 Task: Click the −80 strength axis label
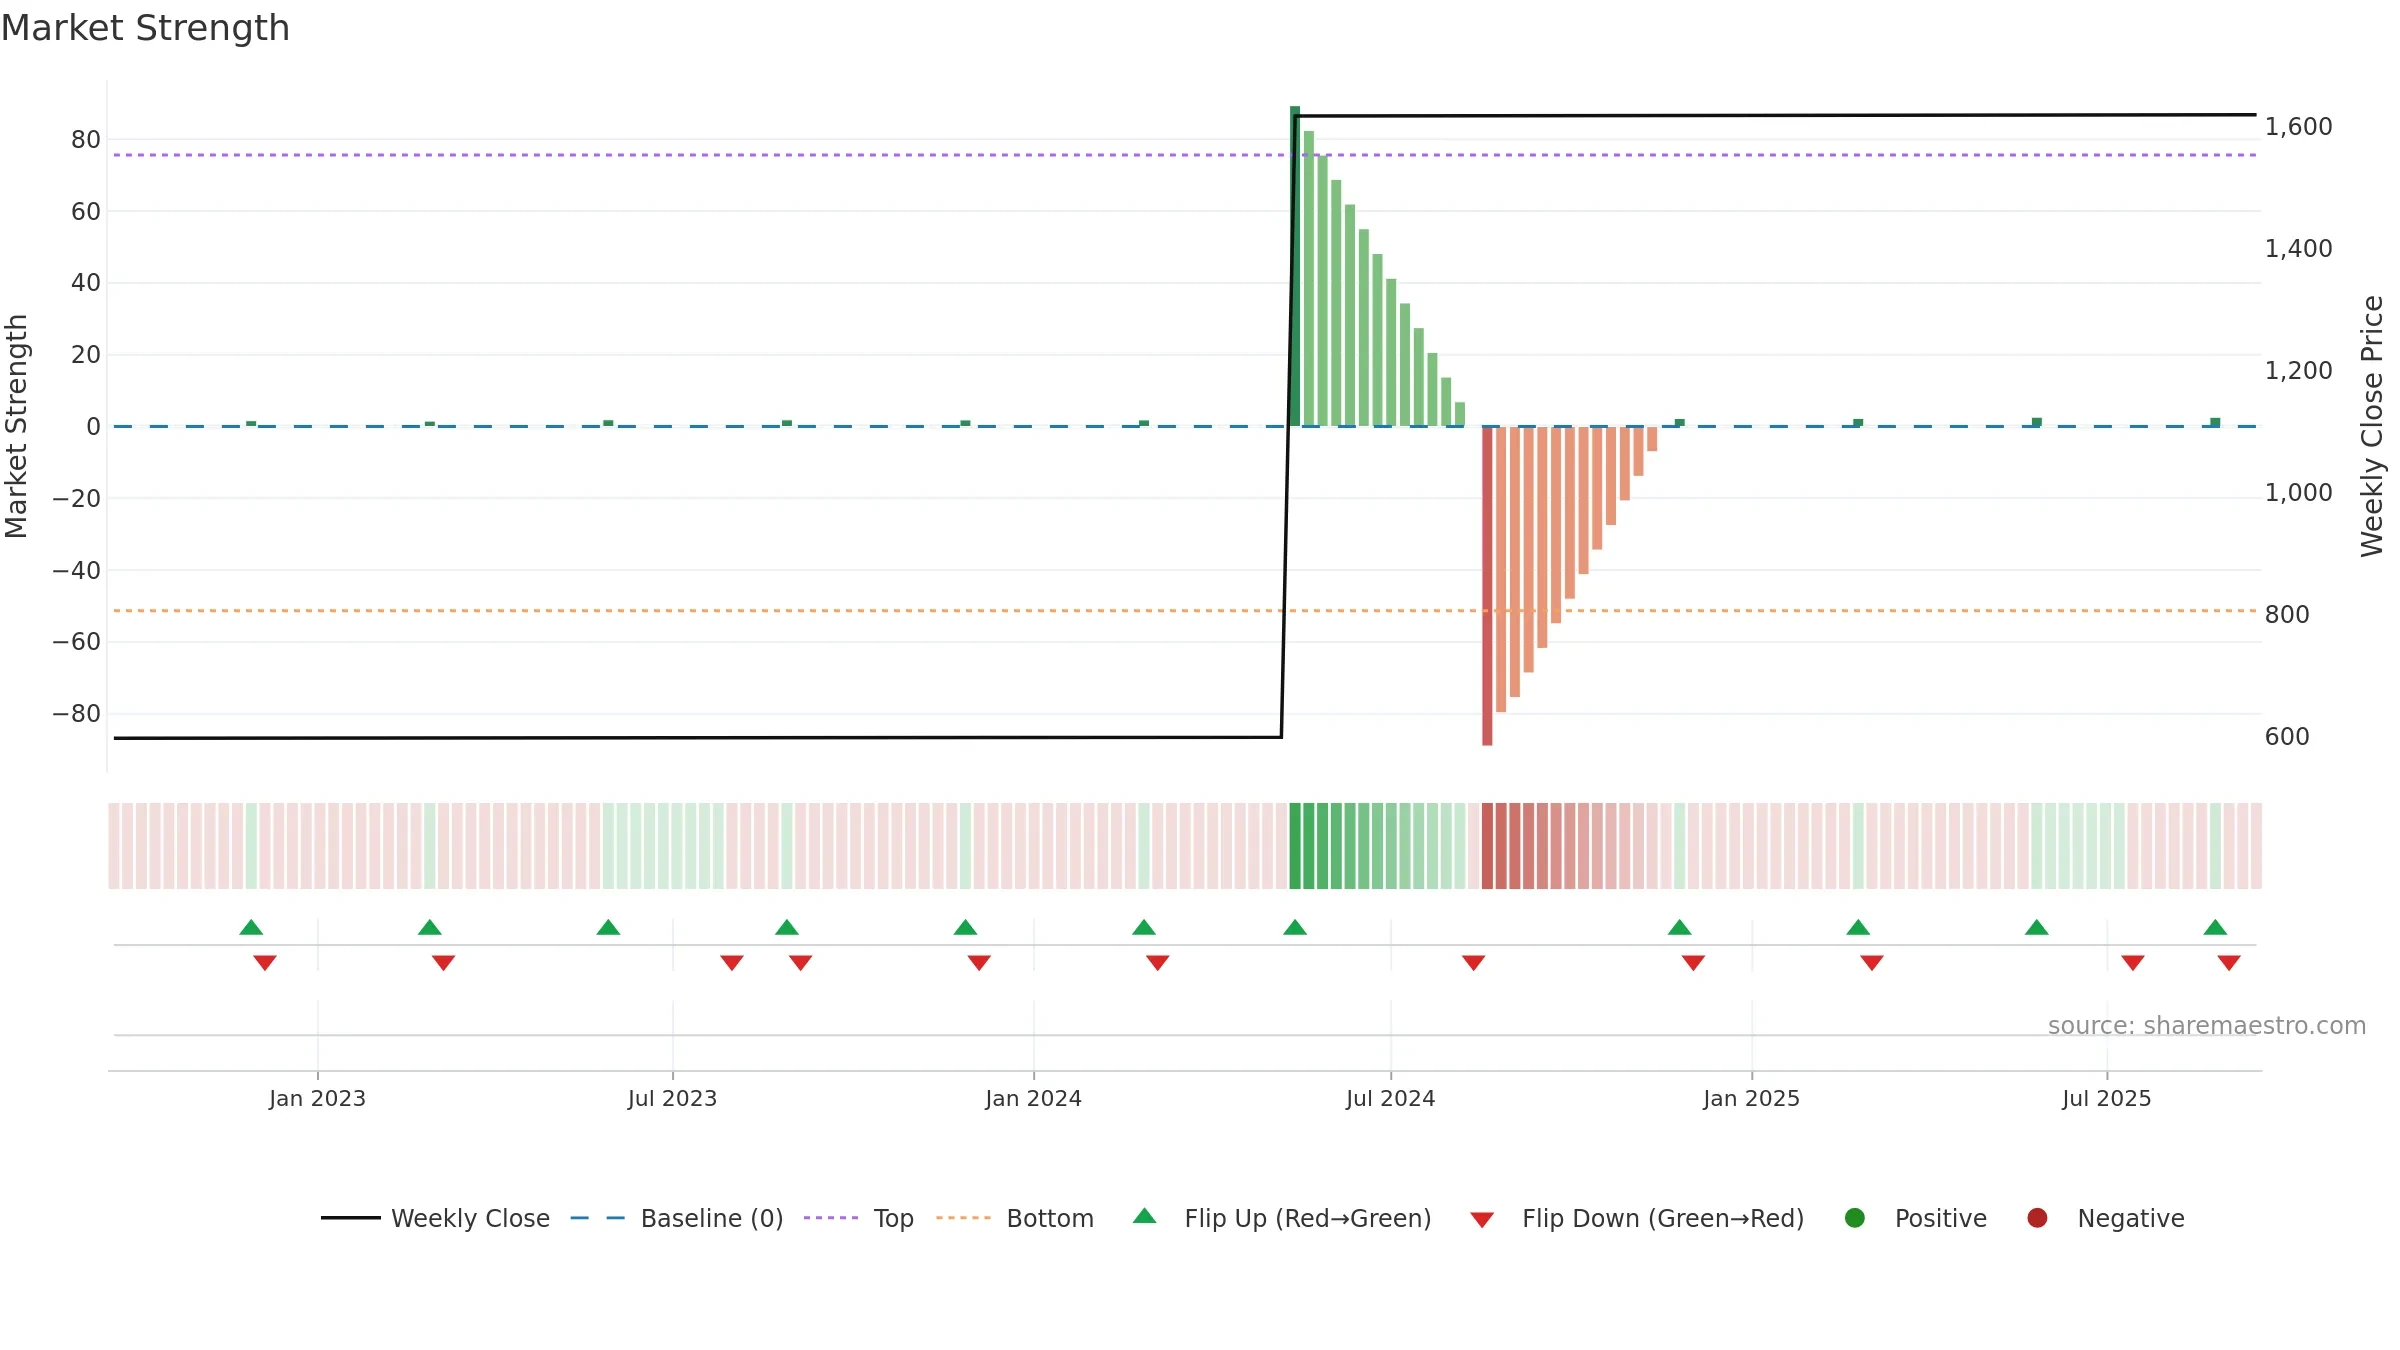[77, 713]
